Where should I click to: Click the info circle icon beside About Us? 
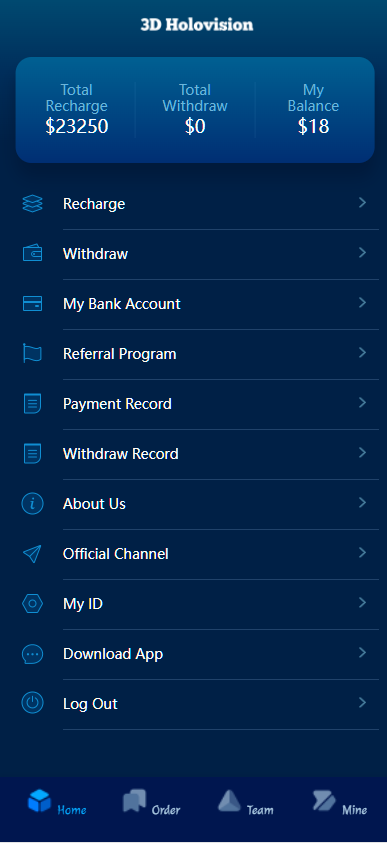pyautogui.click(x=32, y=504)
